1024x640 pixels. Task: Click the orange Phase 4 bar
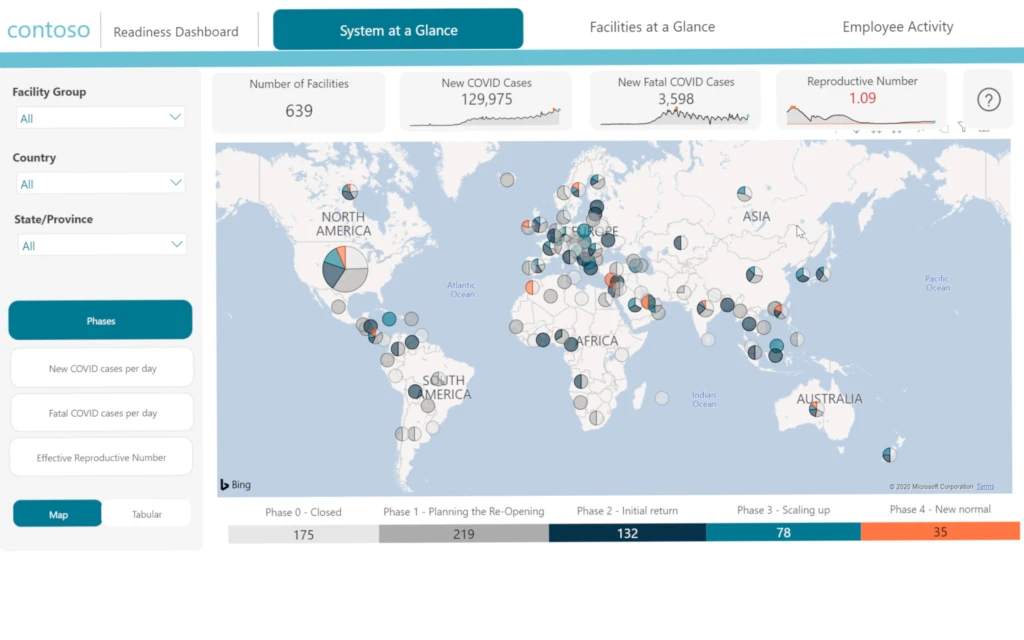pyautogui.click(x=939, y=532)
